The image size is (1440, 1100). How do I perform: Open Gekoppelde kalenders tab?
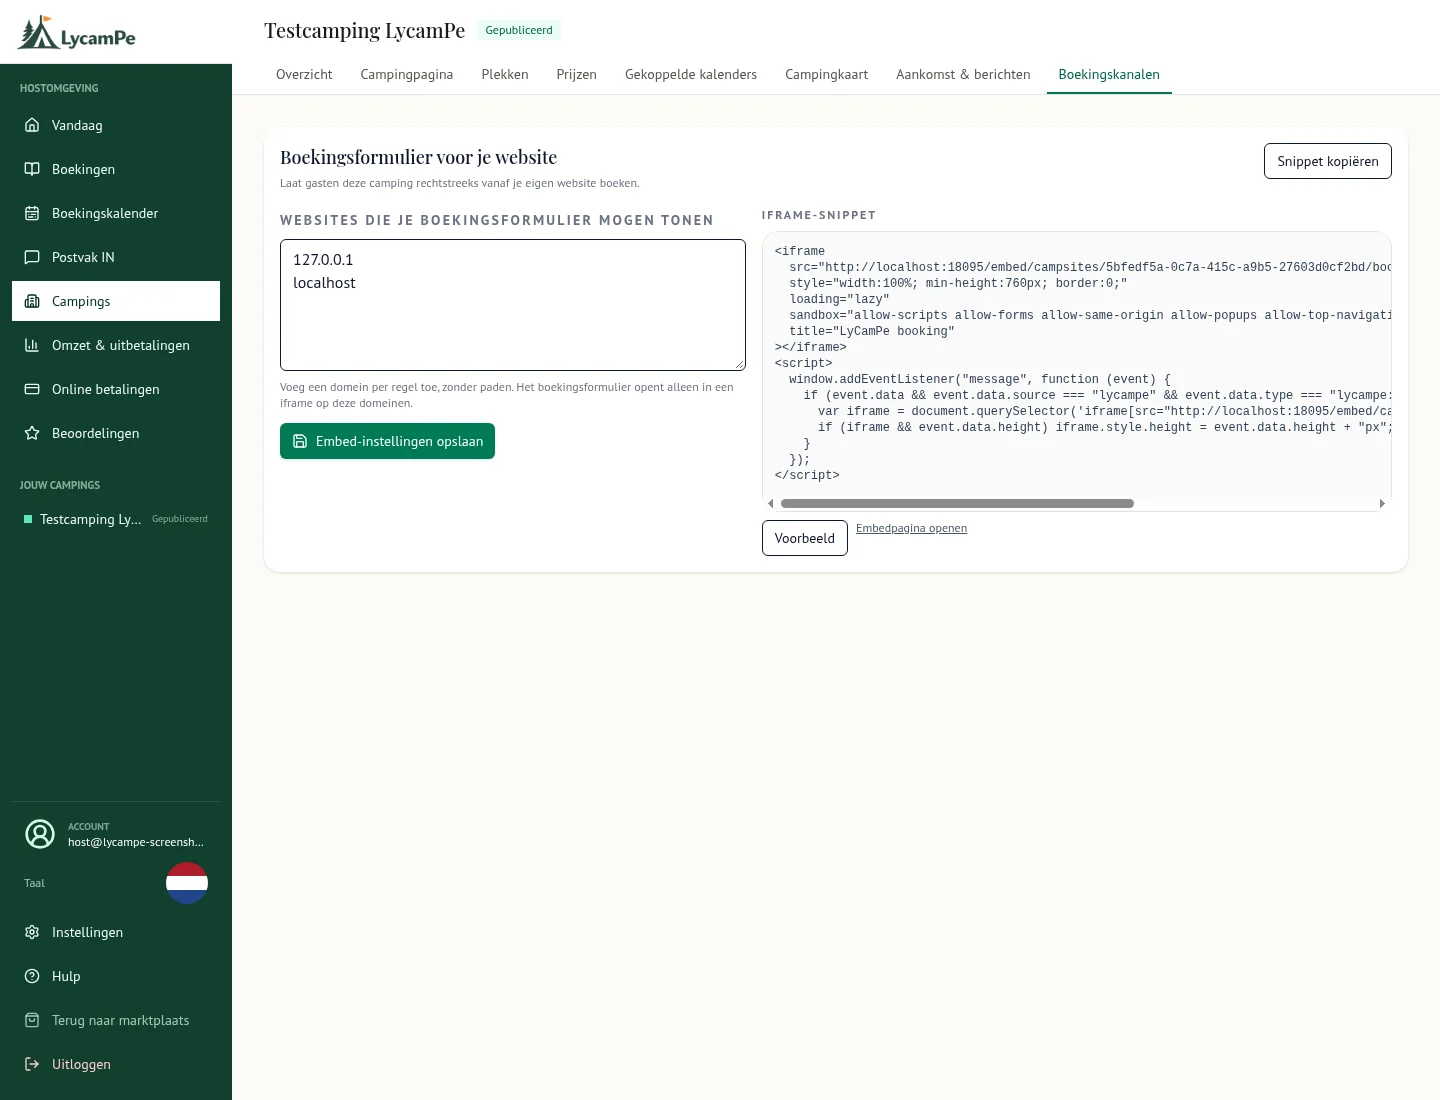[x=691, y=74]
